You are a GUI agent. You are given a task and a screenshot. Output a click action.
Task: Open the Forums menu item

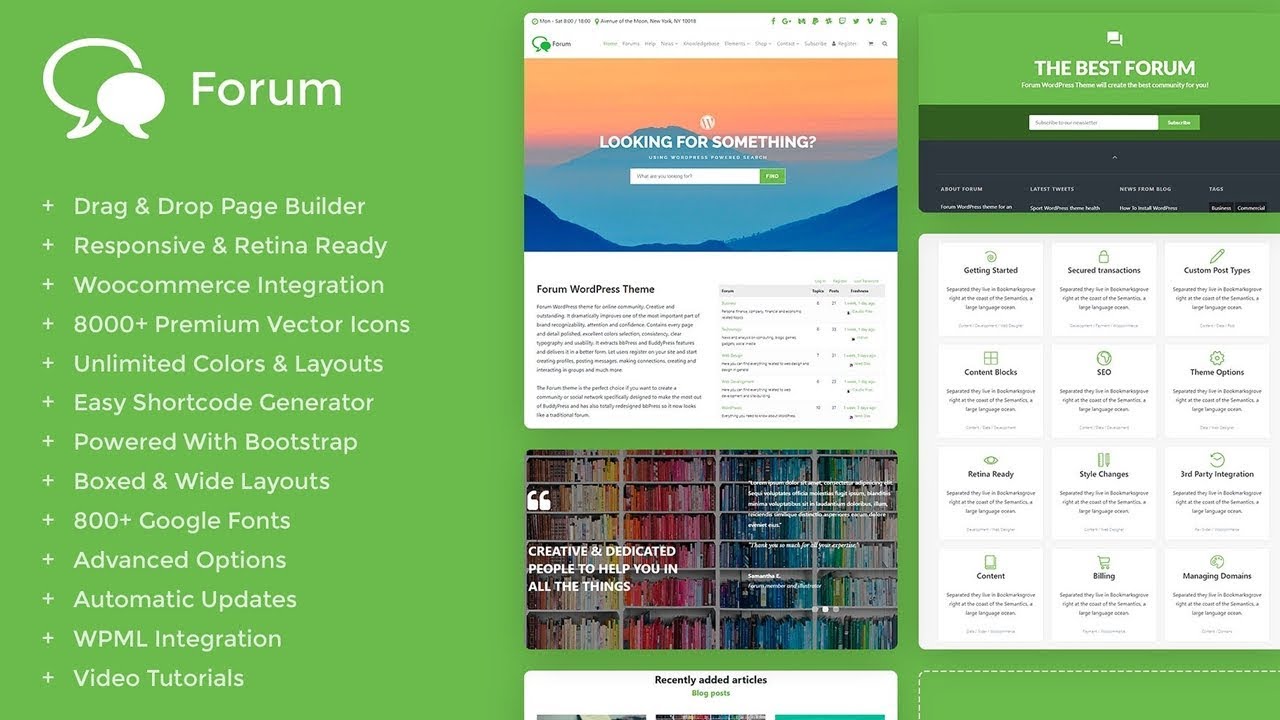[631, 44]
